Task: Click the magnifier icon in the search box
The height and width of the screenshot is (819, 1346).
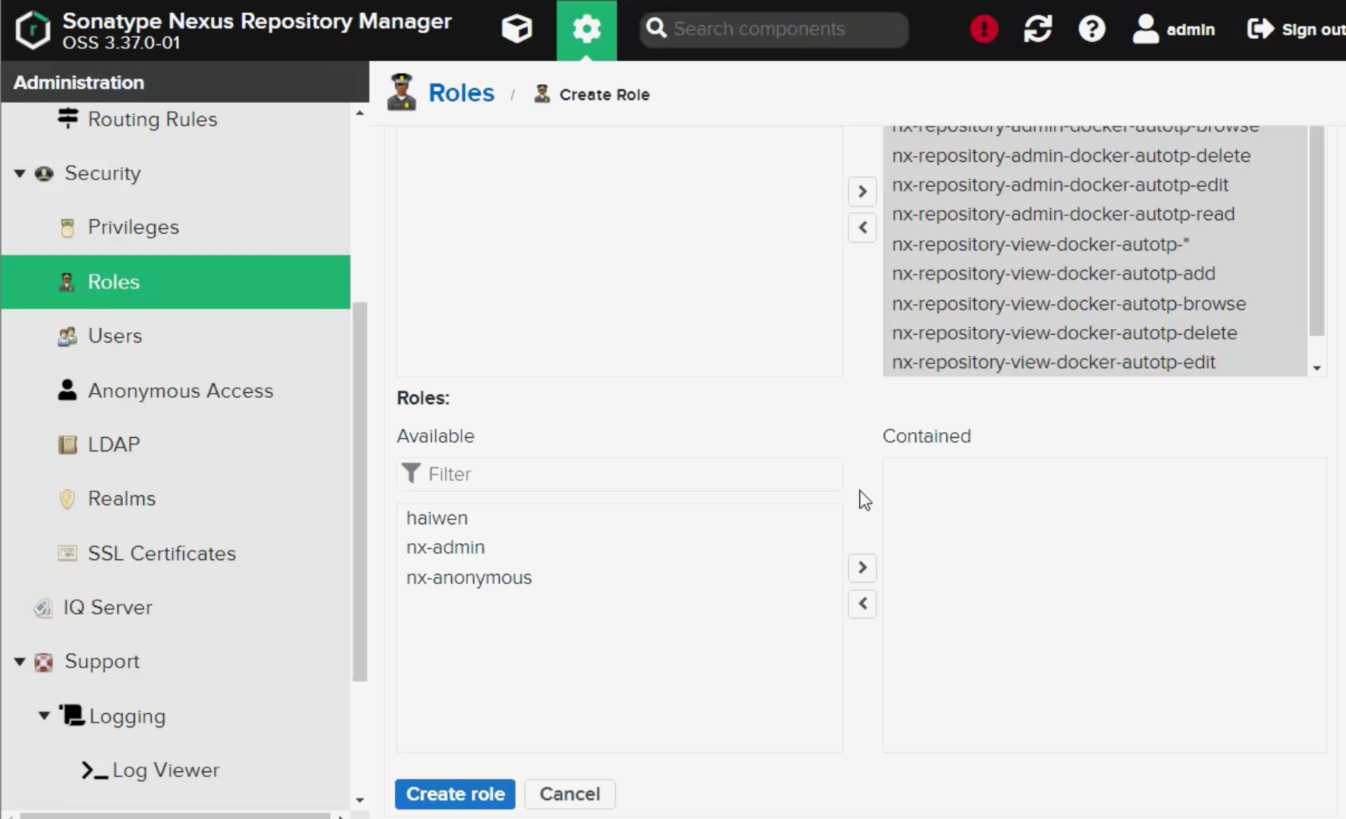Action: point(656,29)
